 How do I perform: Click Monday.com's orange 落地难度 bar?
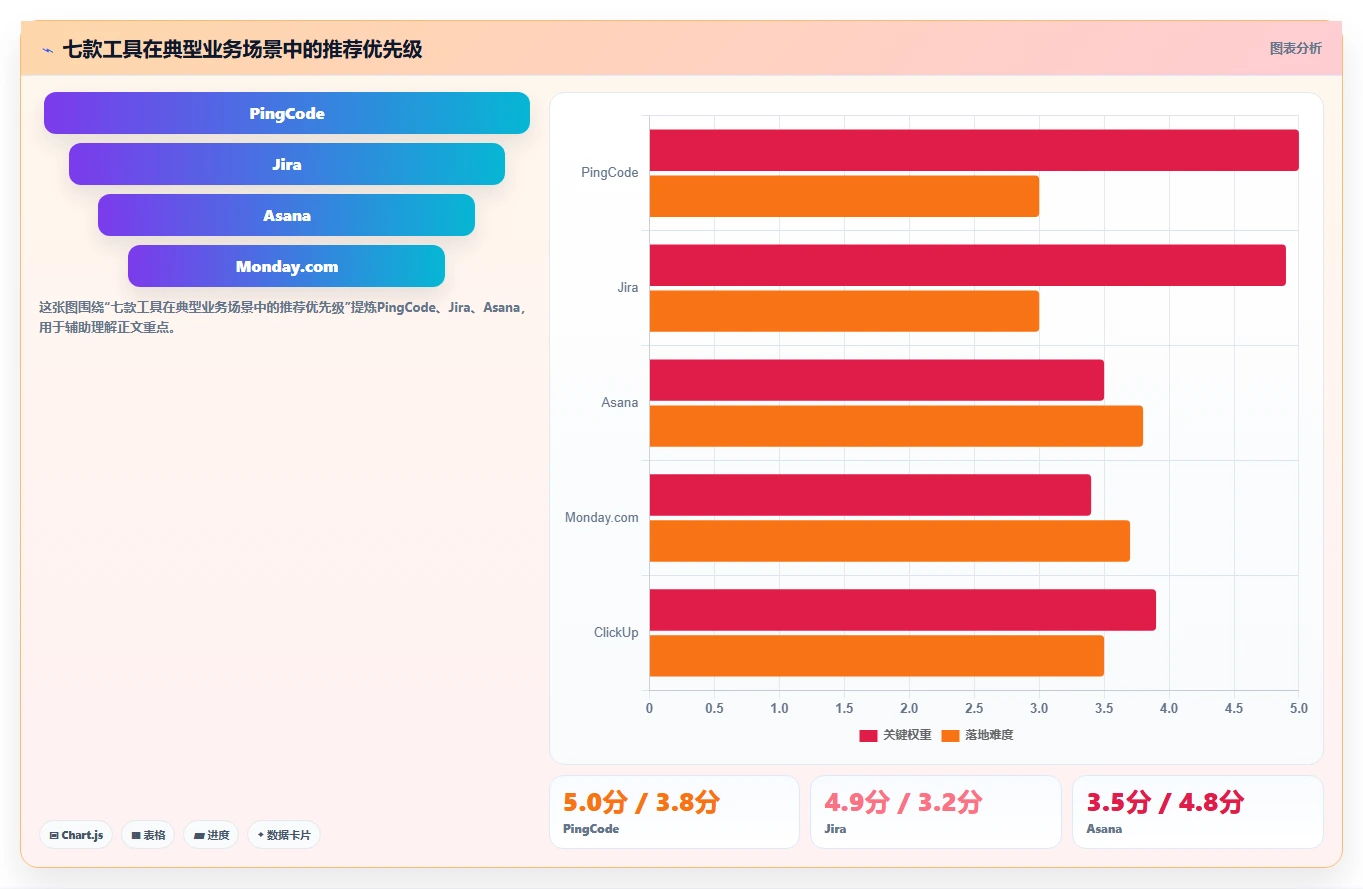[x=890, y=541]
